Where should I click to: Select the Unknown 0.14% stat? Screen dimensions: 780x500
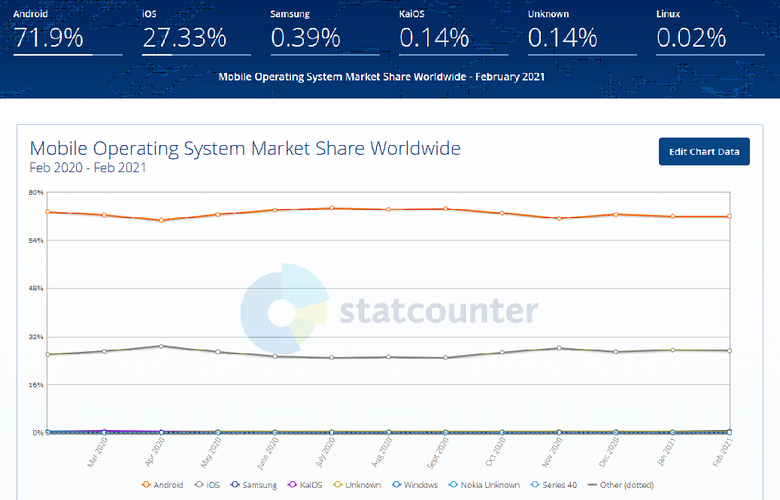tap(582, 32)
